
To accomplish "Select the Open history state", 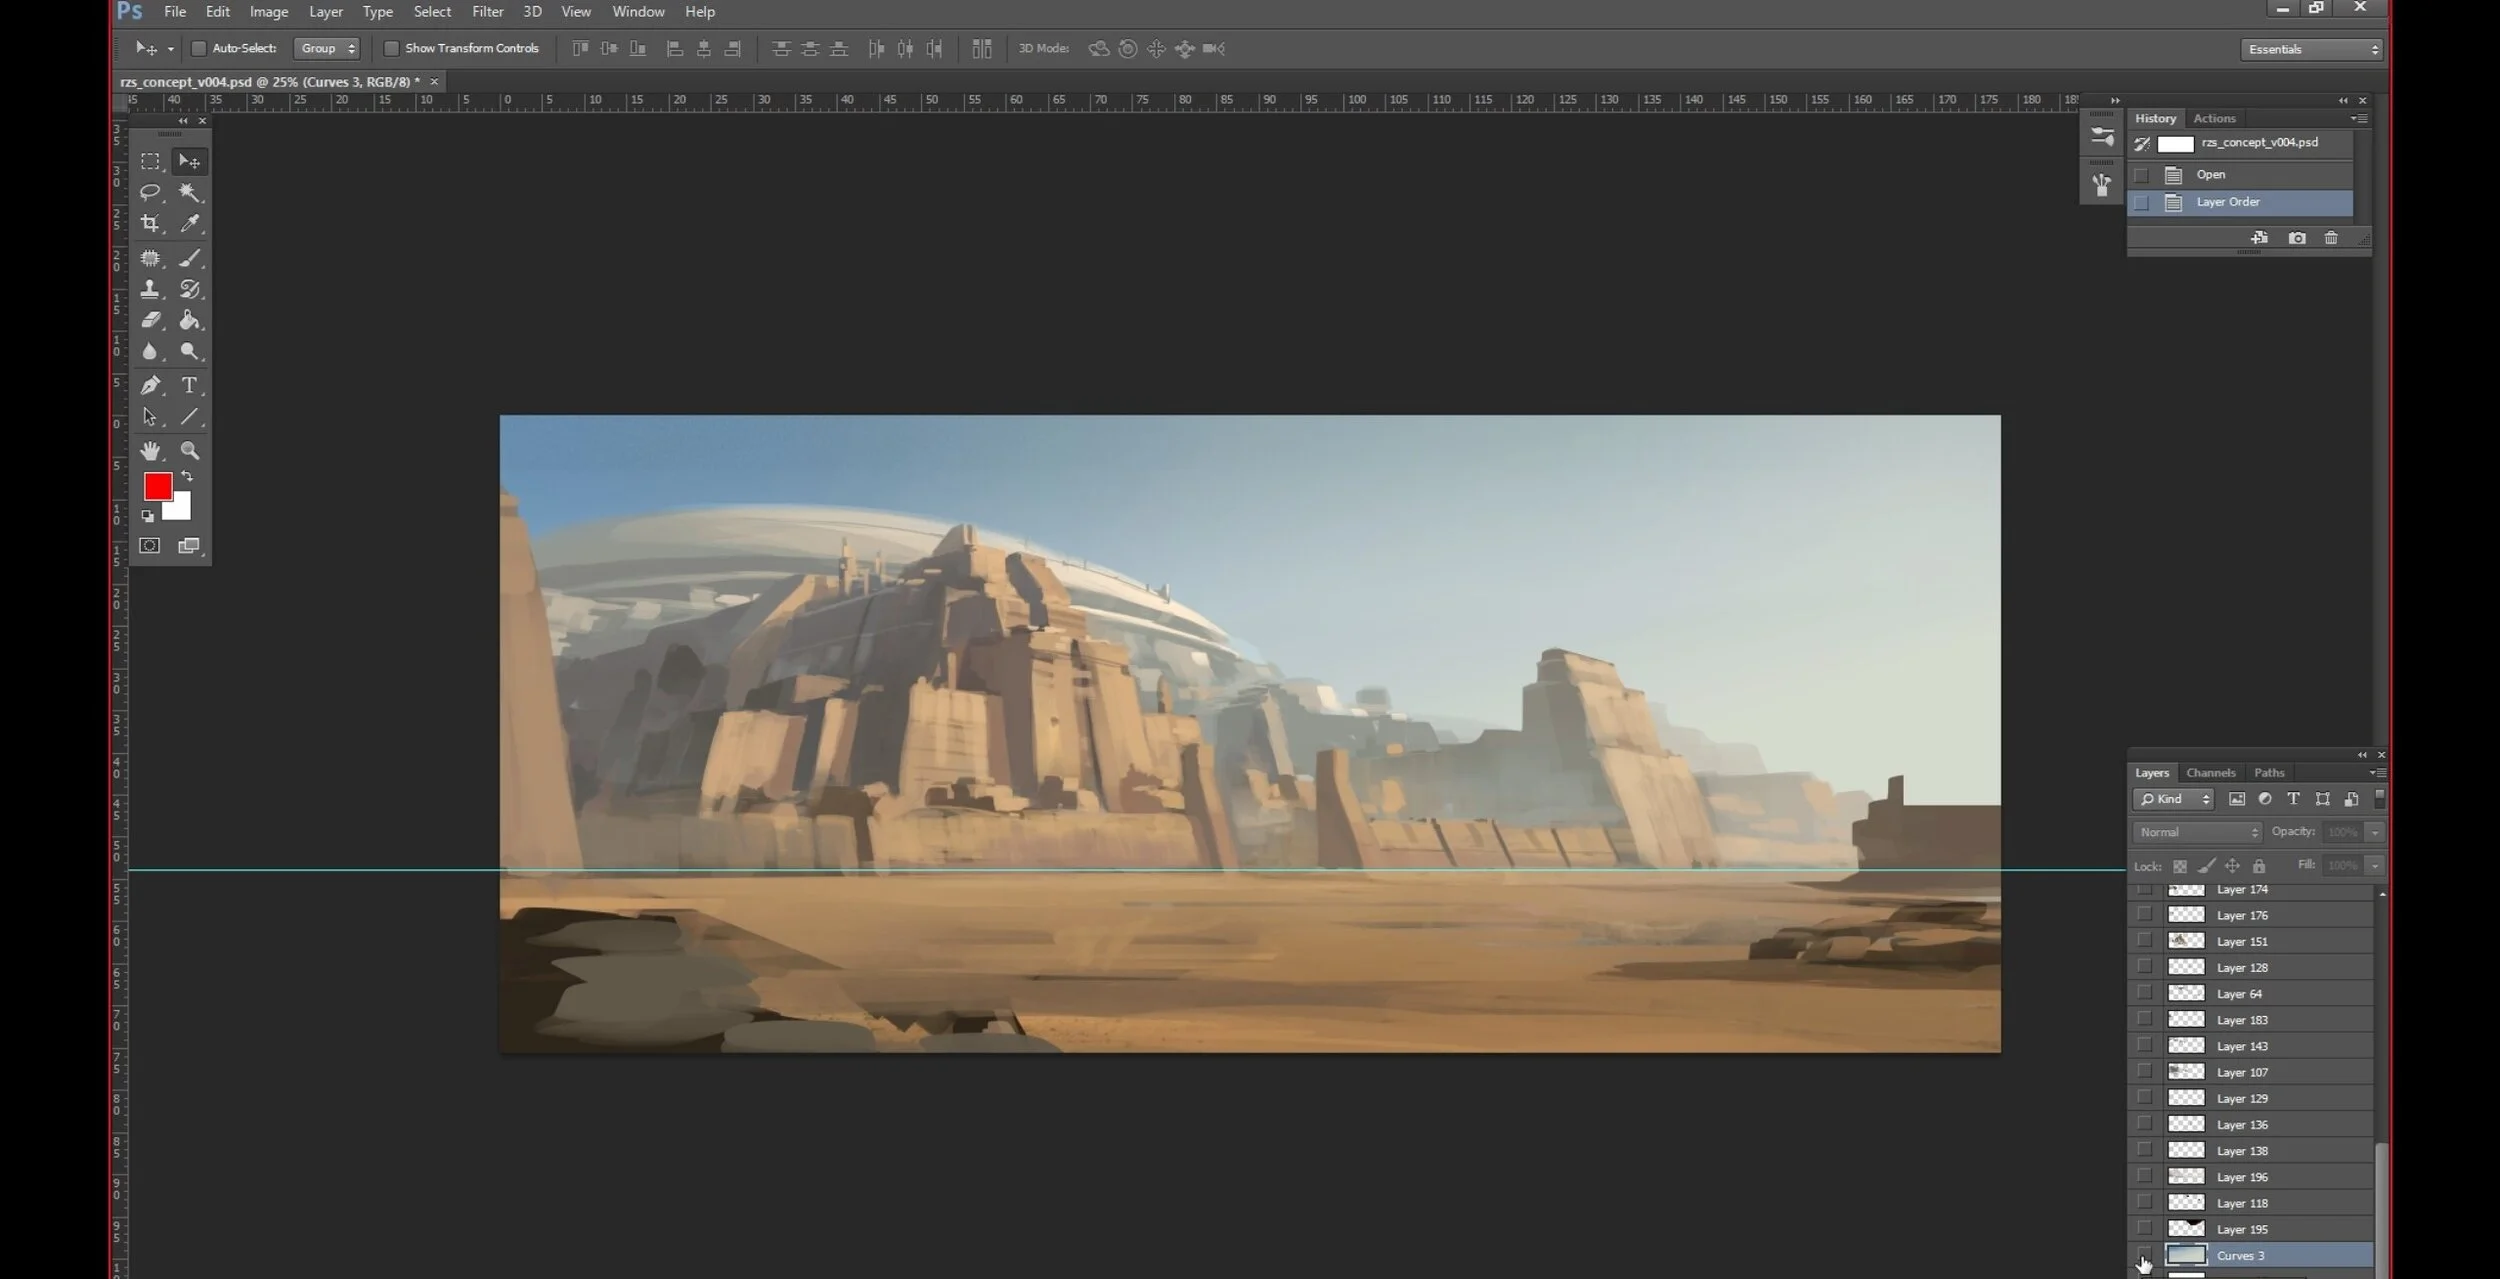I will [x=2211, y=175].
